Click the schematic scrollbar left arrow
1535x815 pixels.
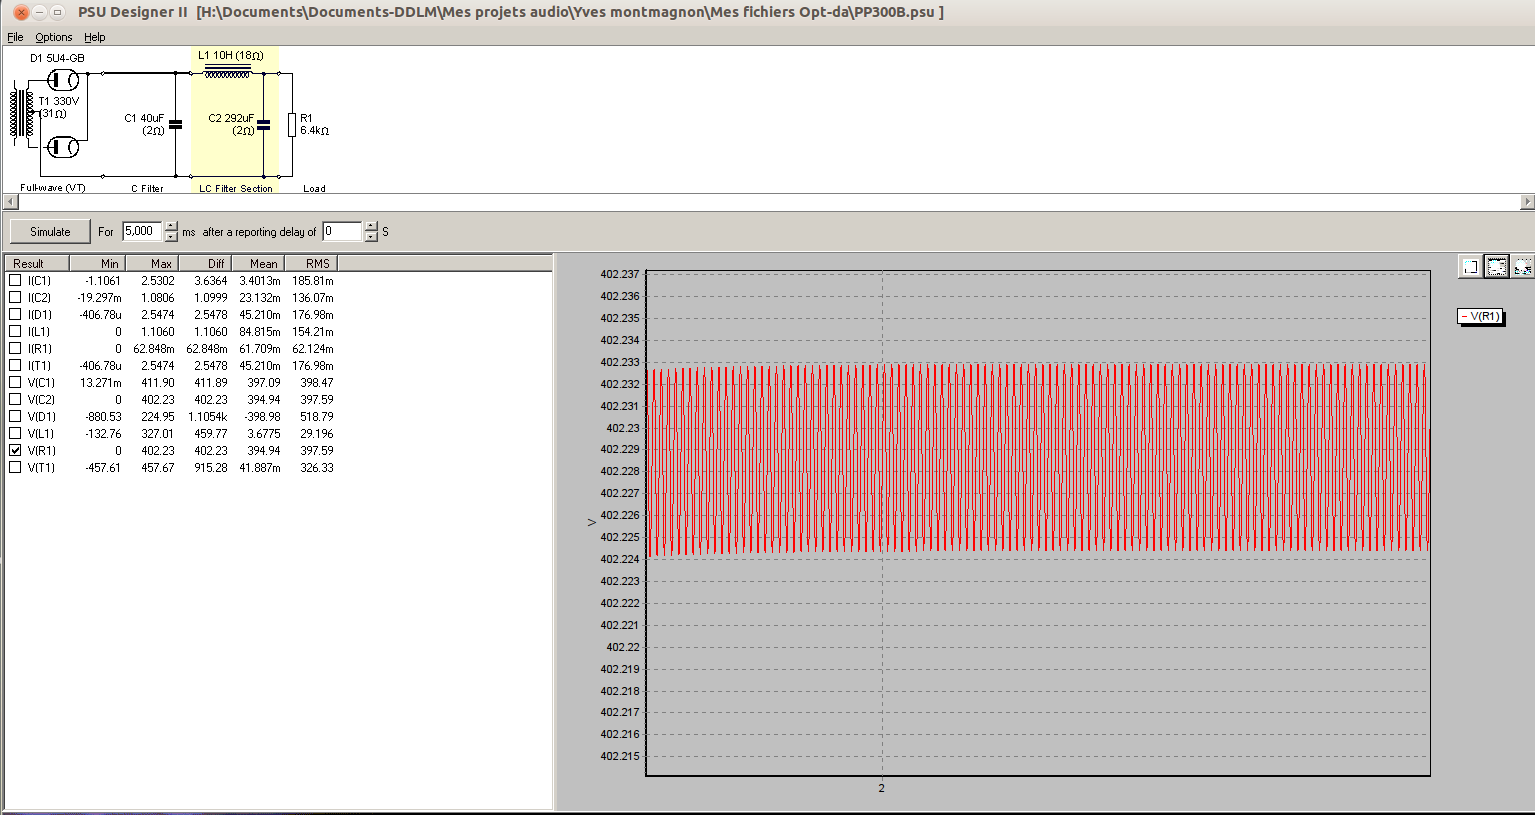point(10,201)
